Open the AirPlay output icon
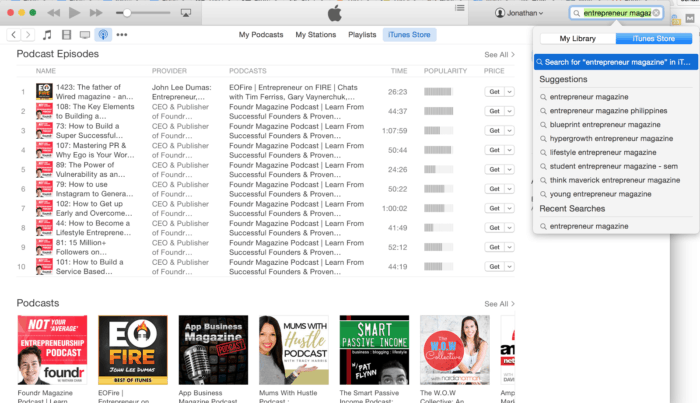Image resolution: width=700 pixels, height=403 pixels. click(186, 13)
